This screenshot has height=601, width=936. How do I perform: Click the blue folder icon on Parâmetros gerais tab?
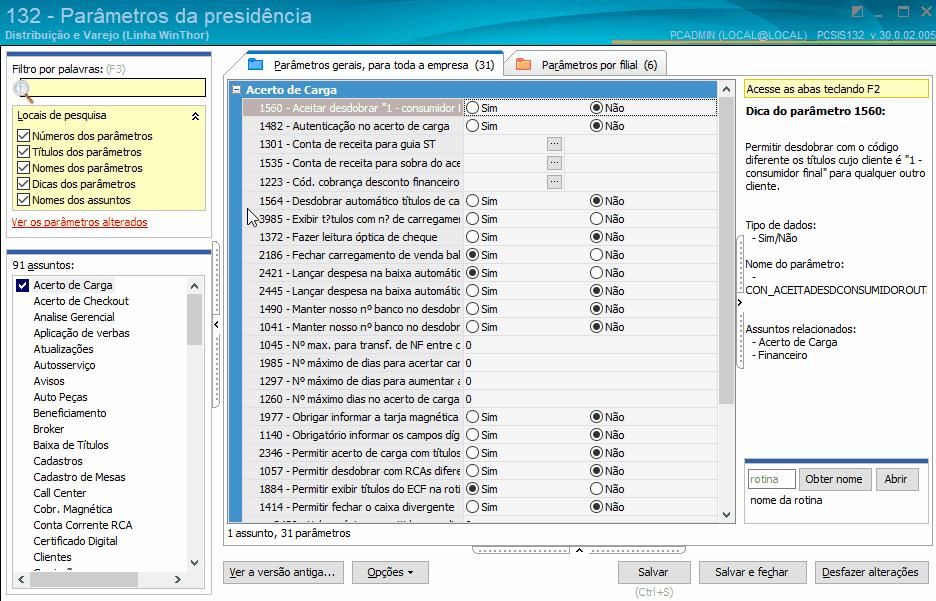[255, 64]
